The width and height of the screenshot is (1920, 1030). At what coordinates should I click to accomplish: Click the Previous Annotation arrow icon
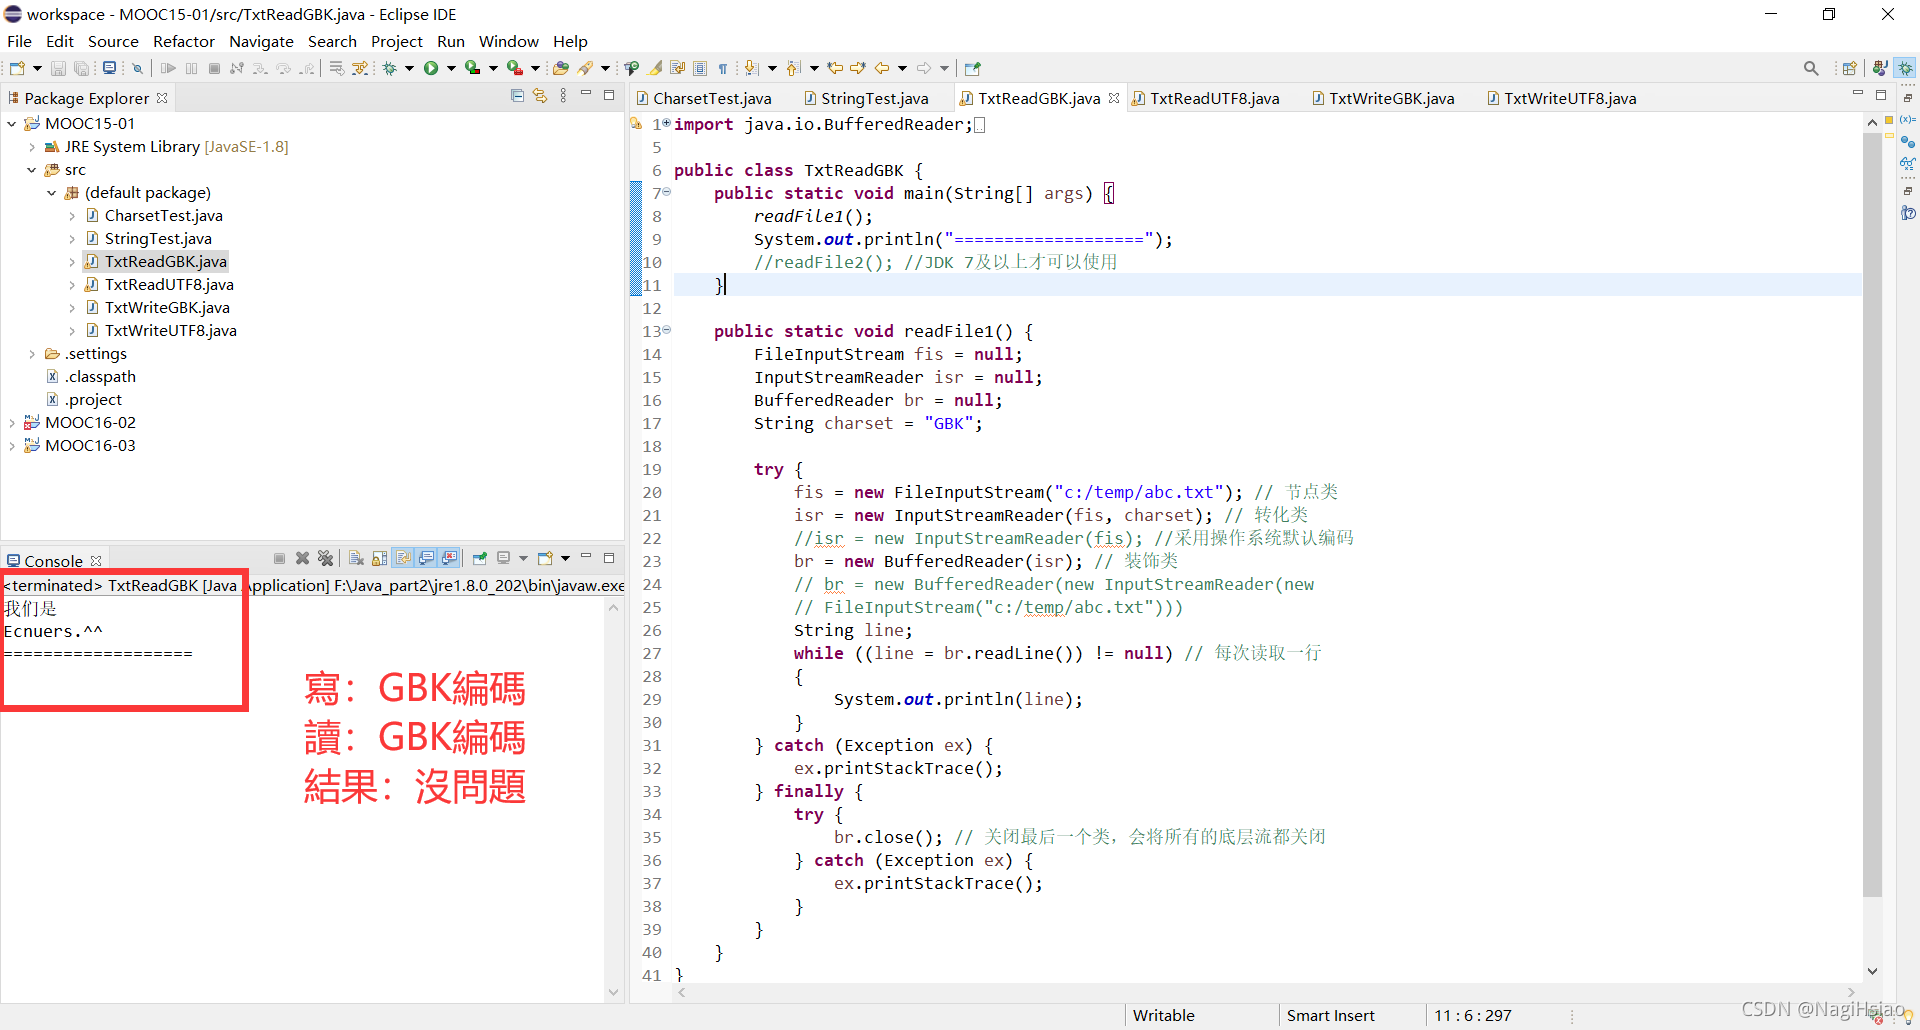[x=794, y=68]
